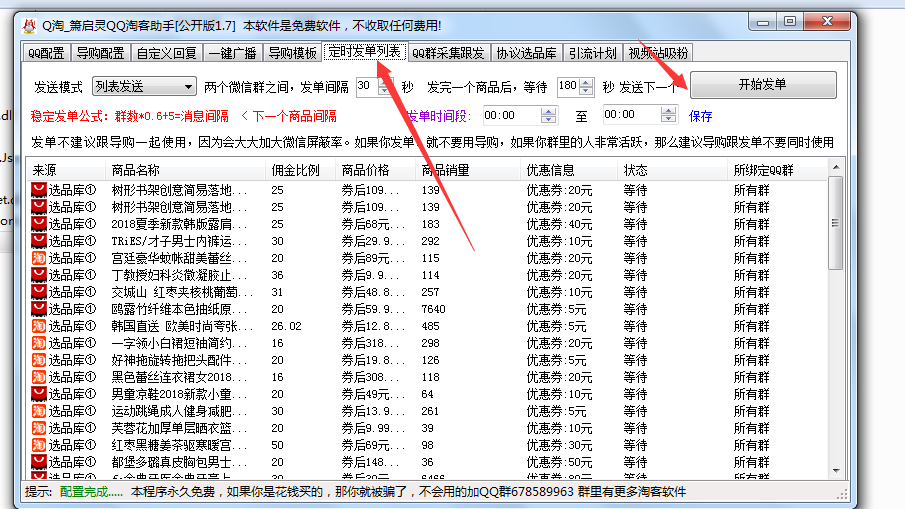
Task: Sort by the 所绑定QQ群 column header
Action: (777, 170)
